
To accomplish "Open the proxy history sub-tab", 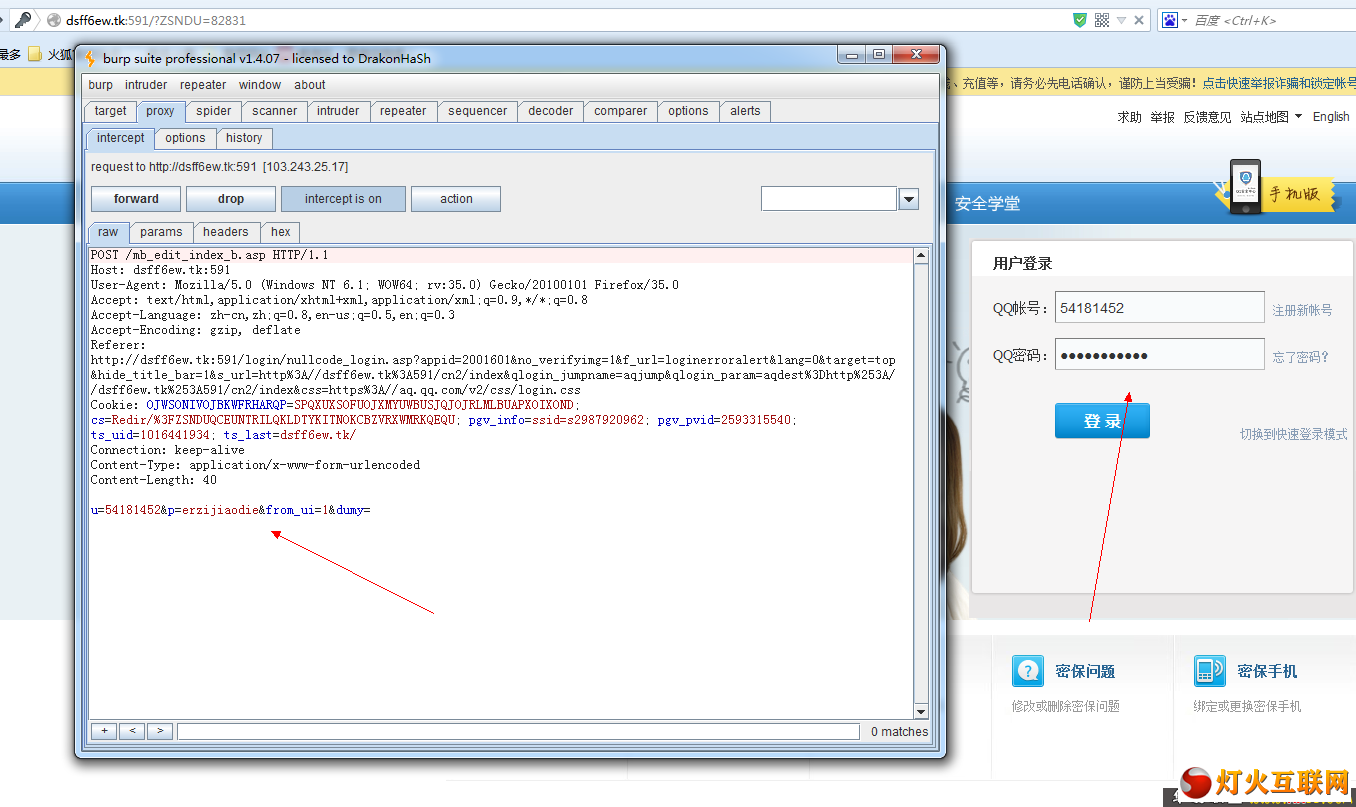I will click(244, 138).
